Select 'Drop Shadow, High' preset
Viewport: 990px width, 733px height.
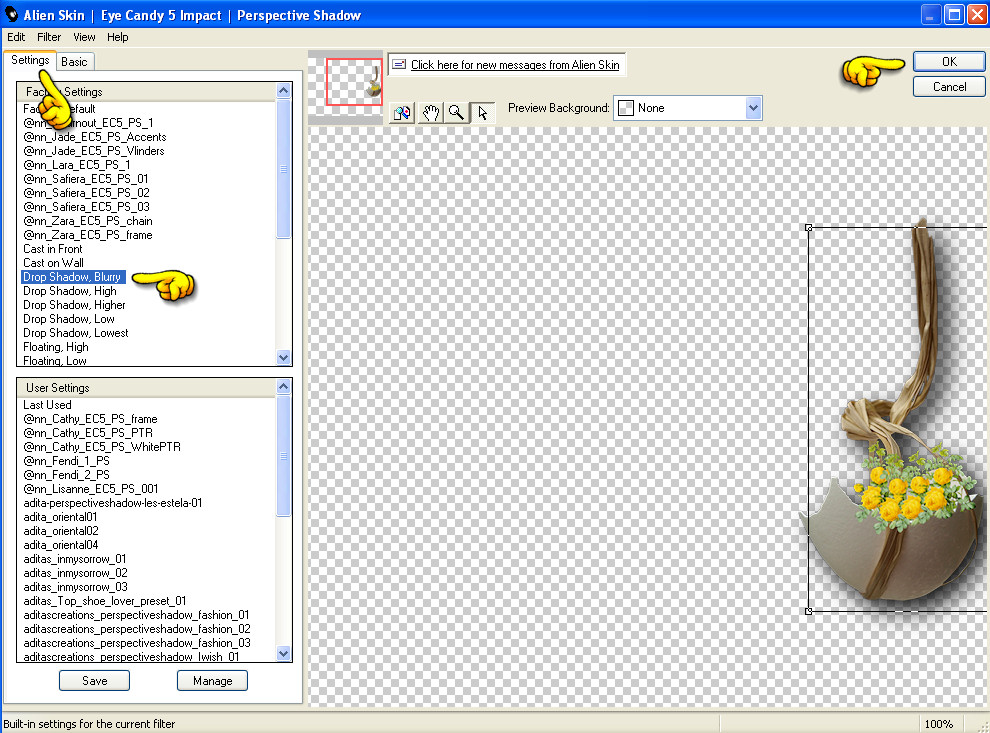(69, 291)
